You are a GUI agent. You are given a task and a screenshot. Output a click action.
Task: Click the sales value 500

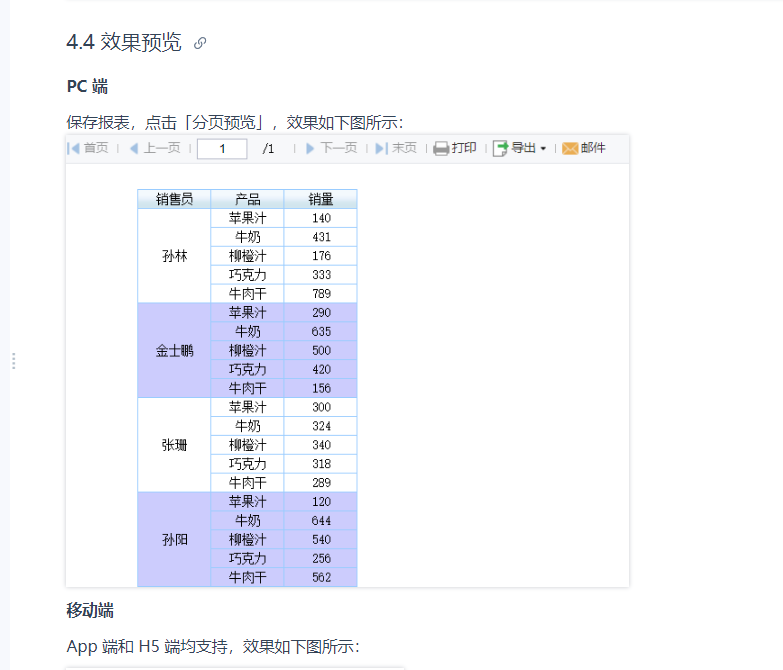[321, 350]
